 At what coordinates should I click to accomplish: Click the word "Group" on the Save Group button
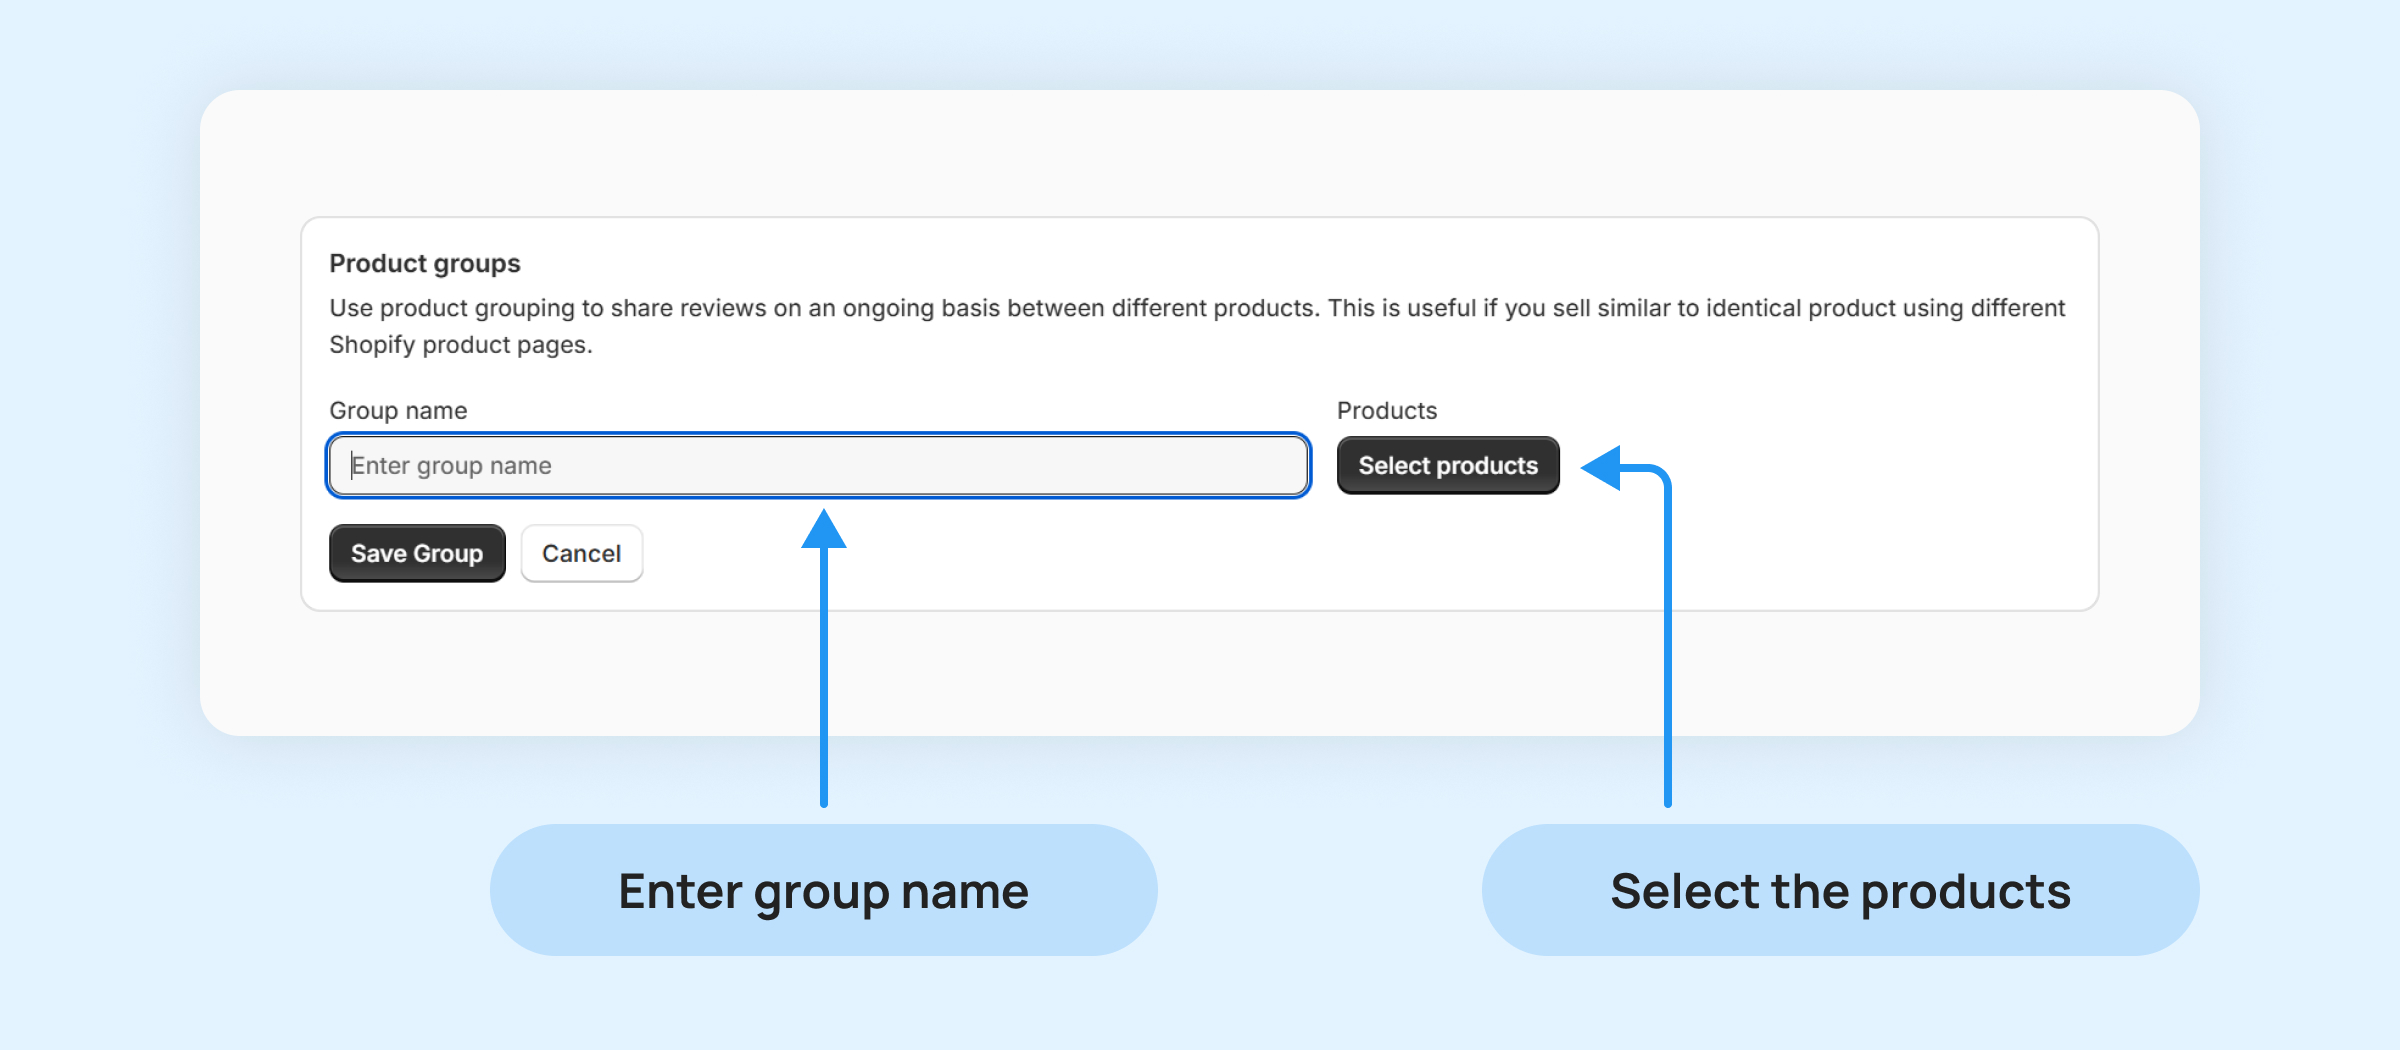coord(448,554)
